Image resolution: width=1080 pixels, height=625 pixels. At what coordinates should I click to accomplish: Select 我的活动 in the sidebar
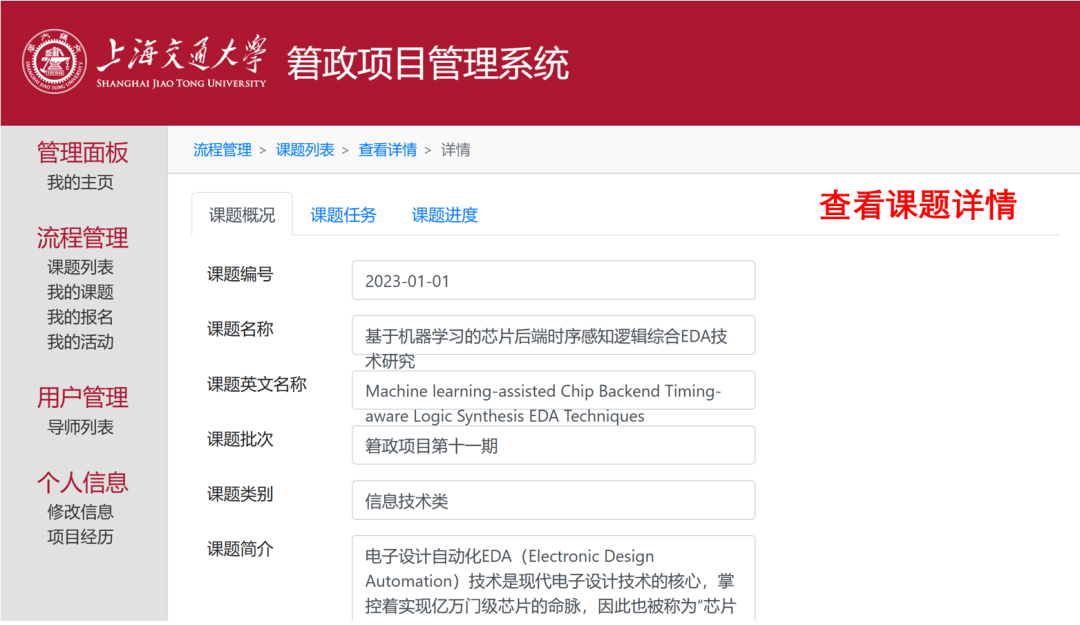click(80, 342)
